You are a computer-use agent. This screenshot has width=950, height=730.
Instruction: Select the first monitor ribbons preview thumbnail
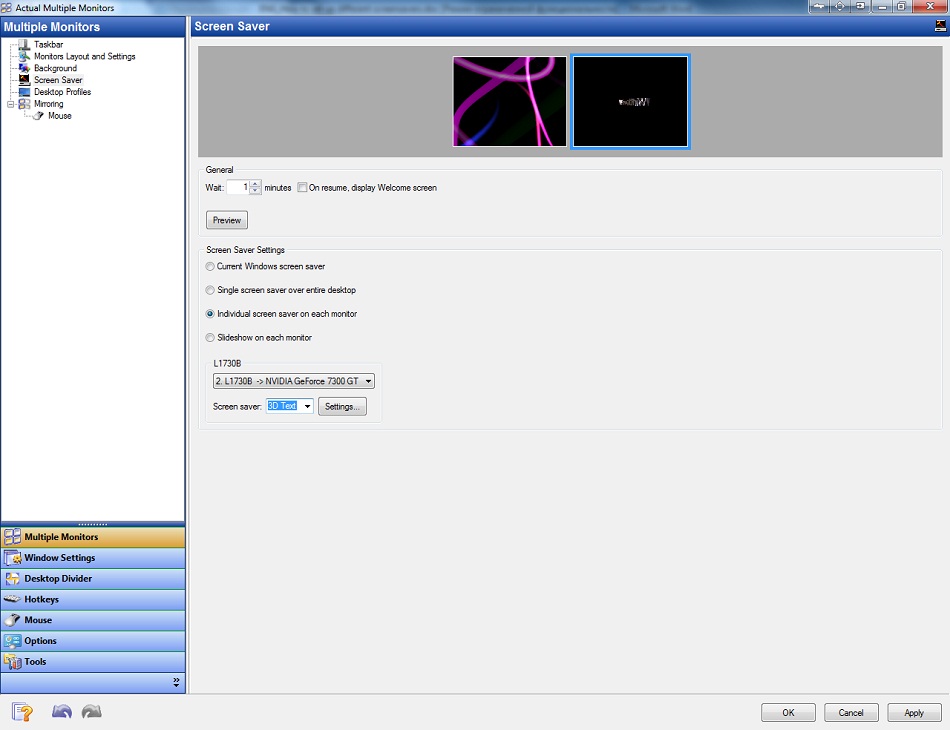click(510, 101)
